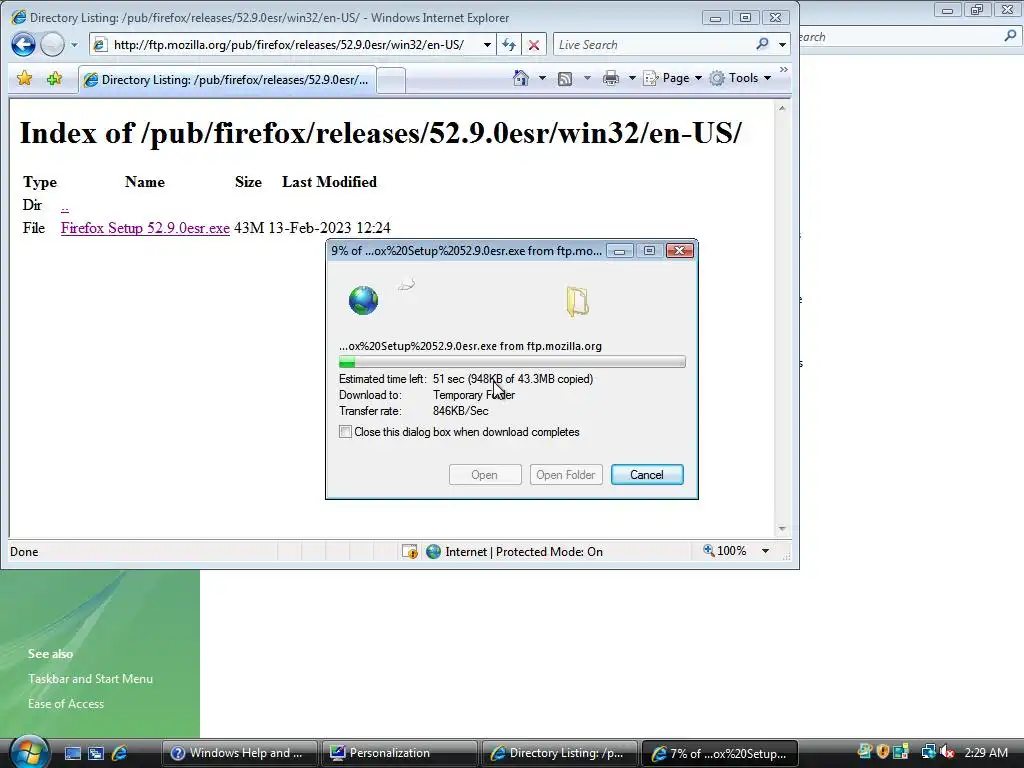Click the muted volume tray icon

[947, 752]
